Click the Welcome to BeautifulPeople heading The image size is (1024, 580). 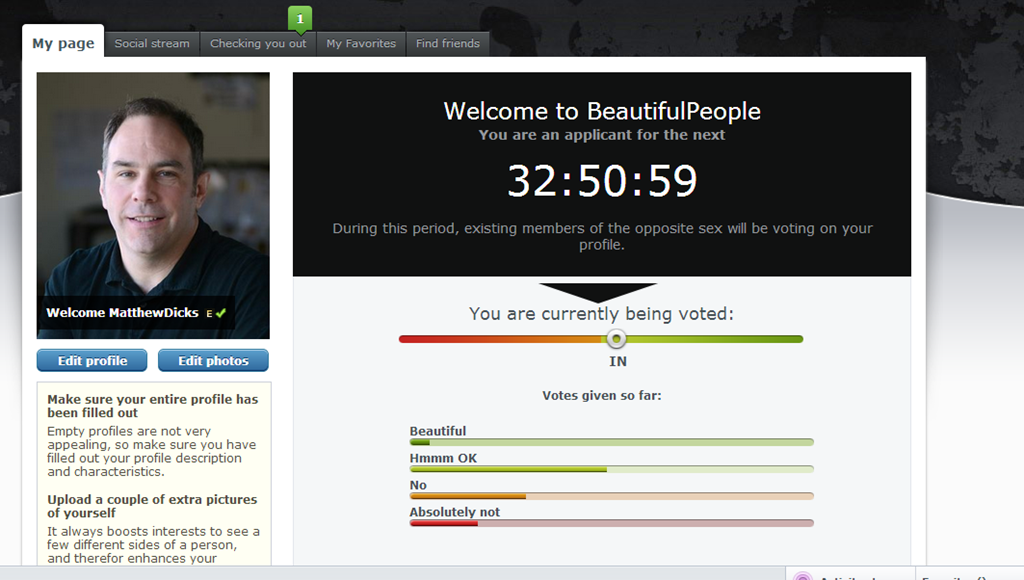click(602, 111)
